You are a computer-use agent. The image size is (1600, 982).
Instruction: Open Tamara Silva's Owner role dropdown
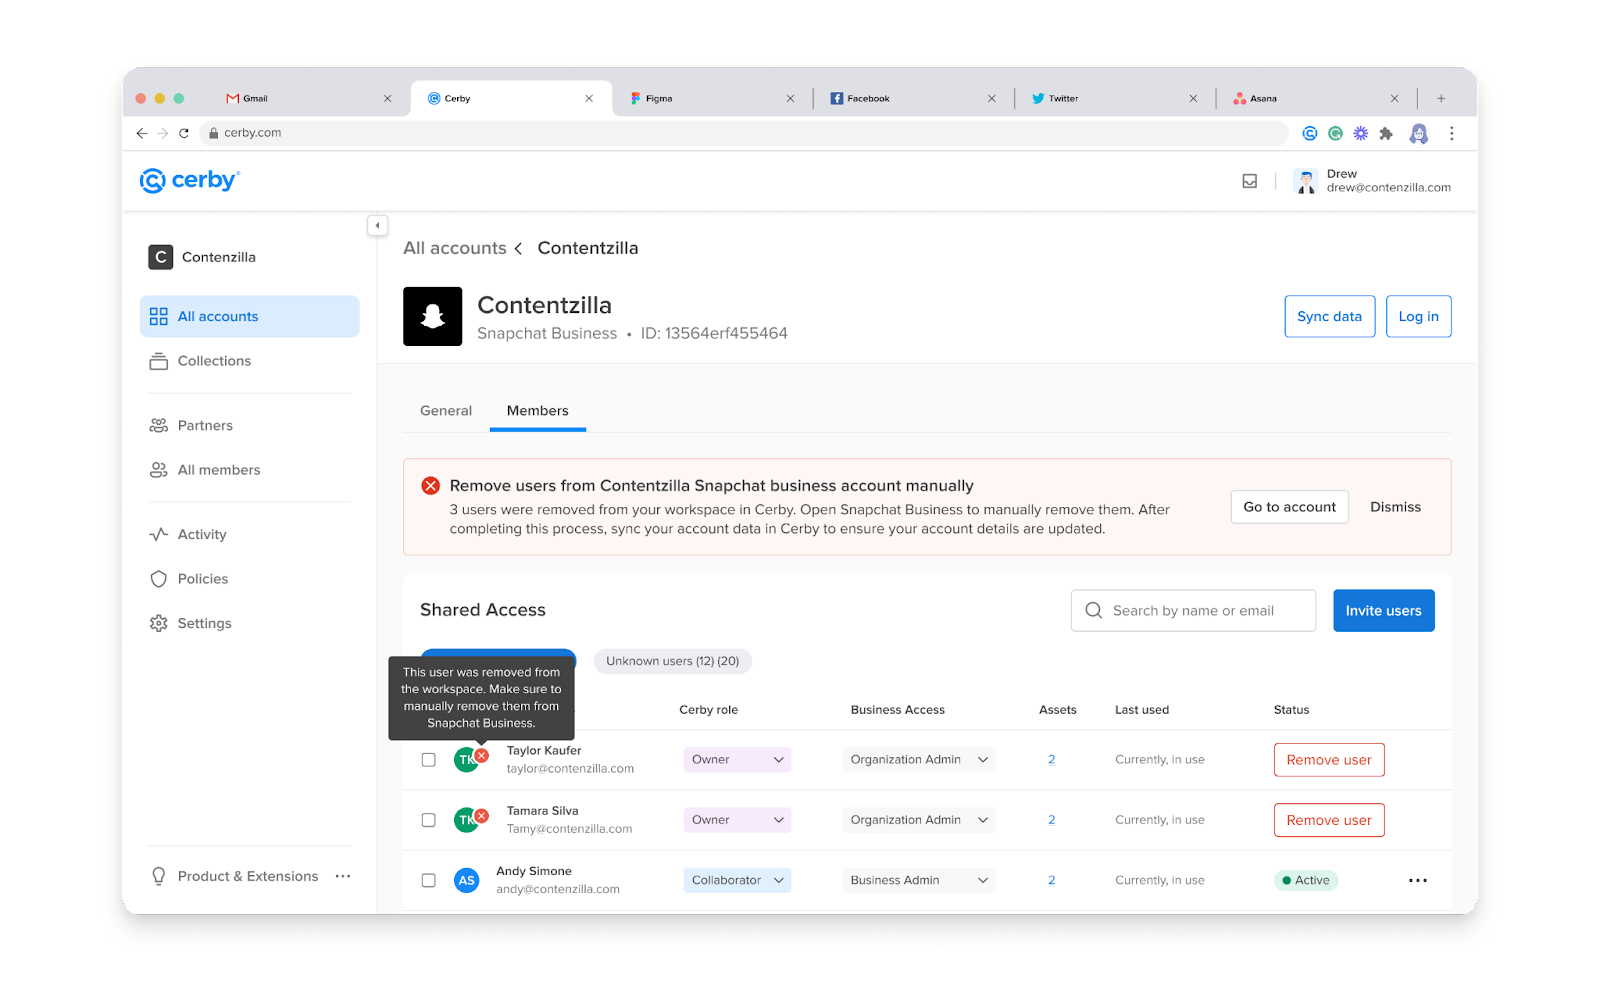tap(737, 820)
